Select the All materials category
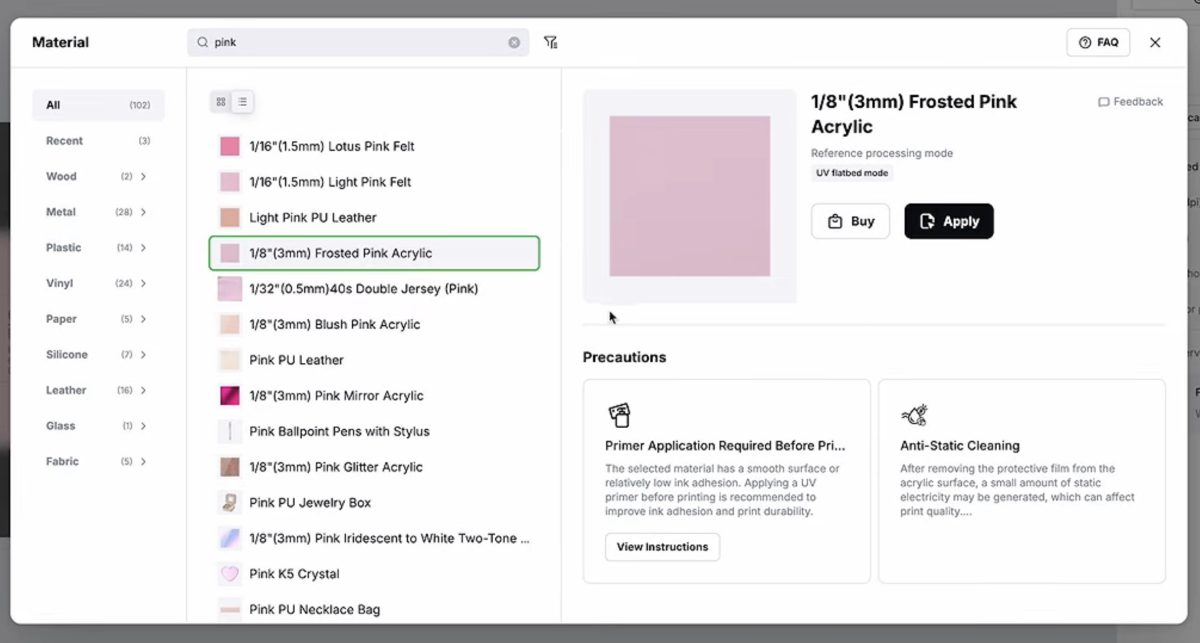The height and width of the screenshot is (643, 1200). click(98, 105)
